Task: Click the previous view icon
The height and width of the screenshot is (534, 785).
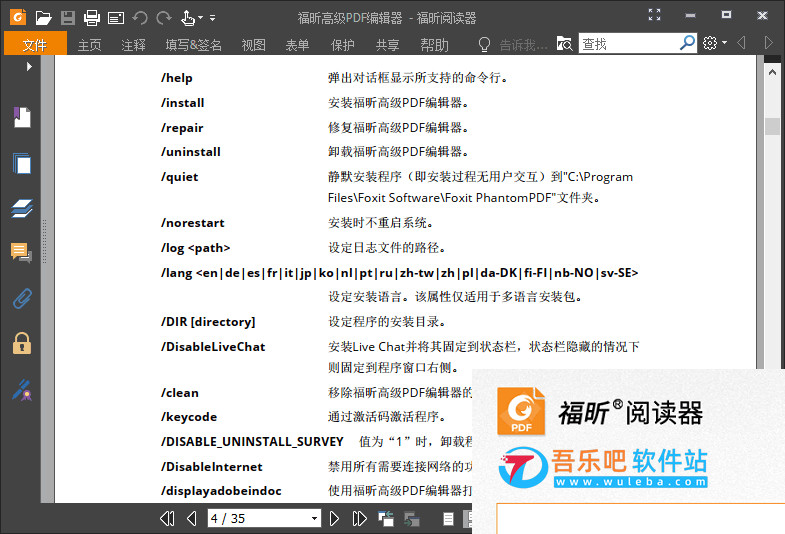Action: coord(386,519)
